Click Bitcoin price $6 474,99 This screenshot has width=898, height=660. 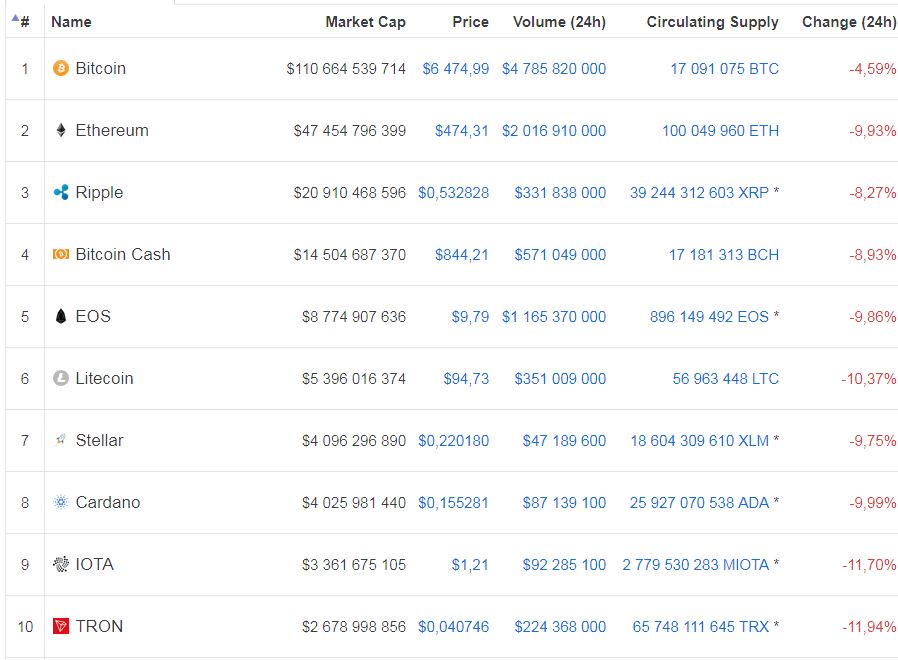pyautogui.click(x=456, y=69)
